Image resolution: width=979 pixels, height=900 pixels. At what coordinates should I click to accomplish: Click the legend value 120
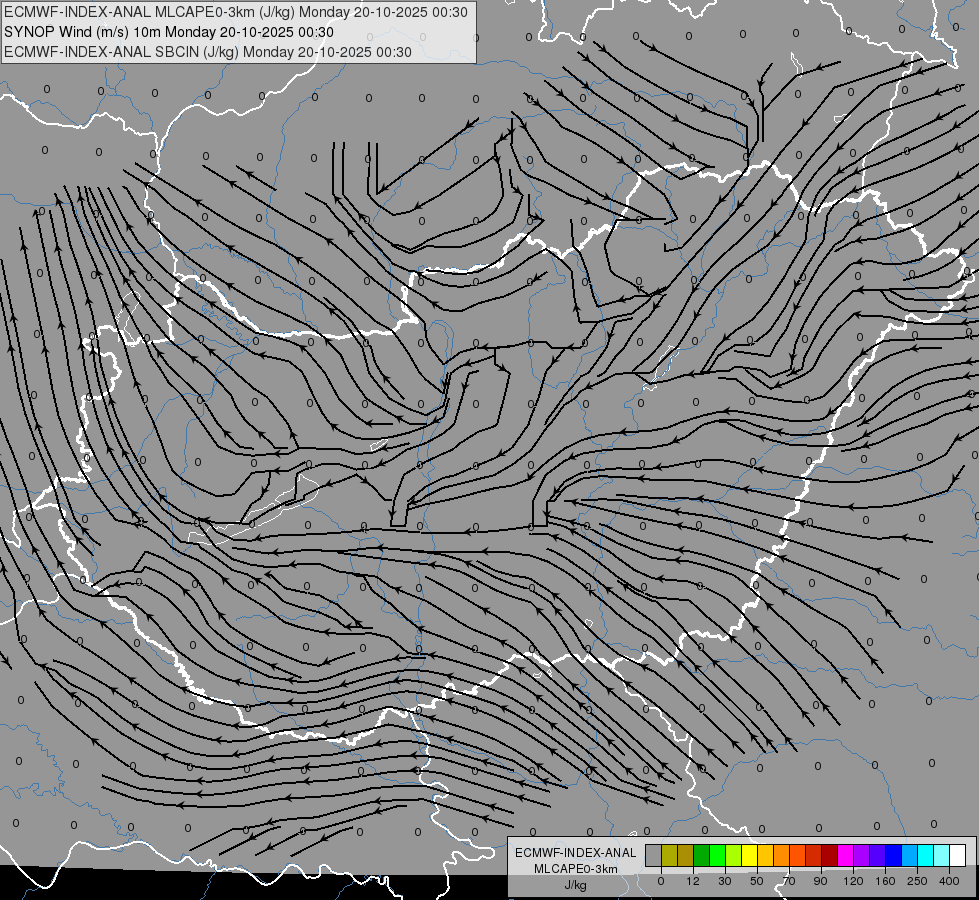point(853,881)
